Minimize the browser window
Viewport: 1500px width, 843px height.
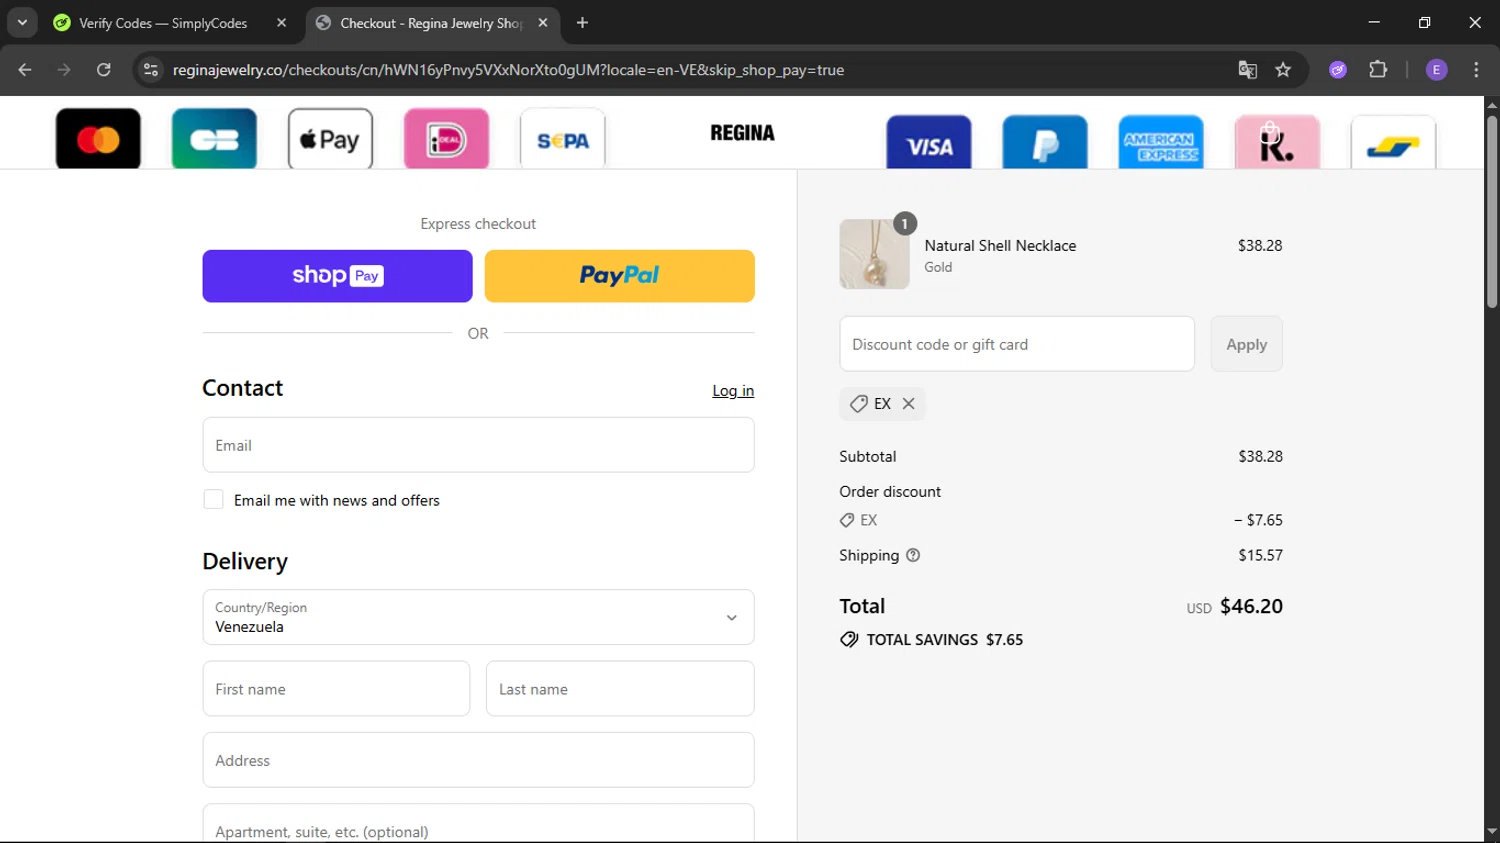(1374, 22)
